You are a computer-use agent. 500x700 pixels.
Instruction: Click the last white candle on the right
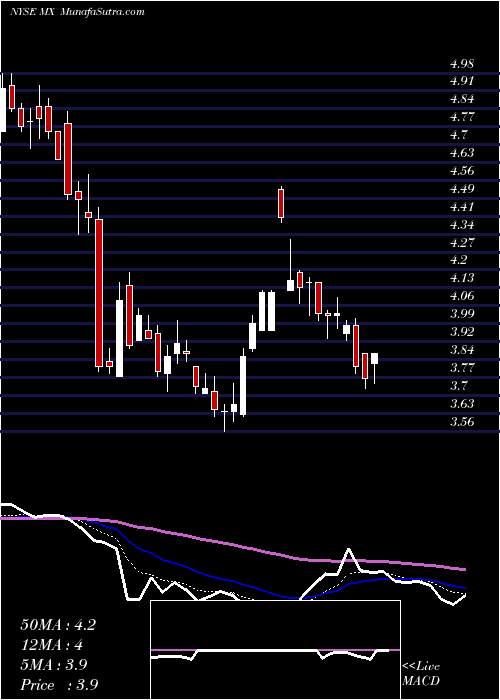tap(375, 368)
